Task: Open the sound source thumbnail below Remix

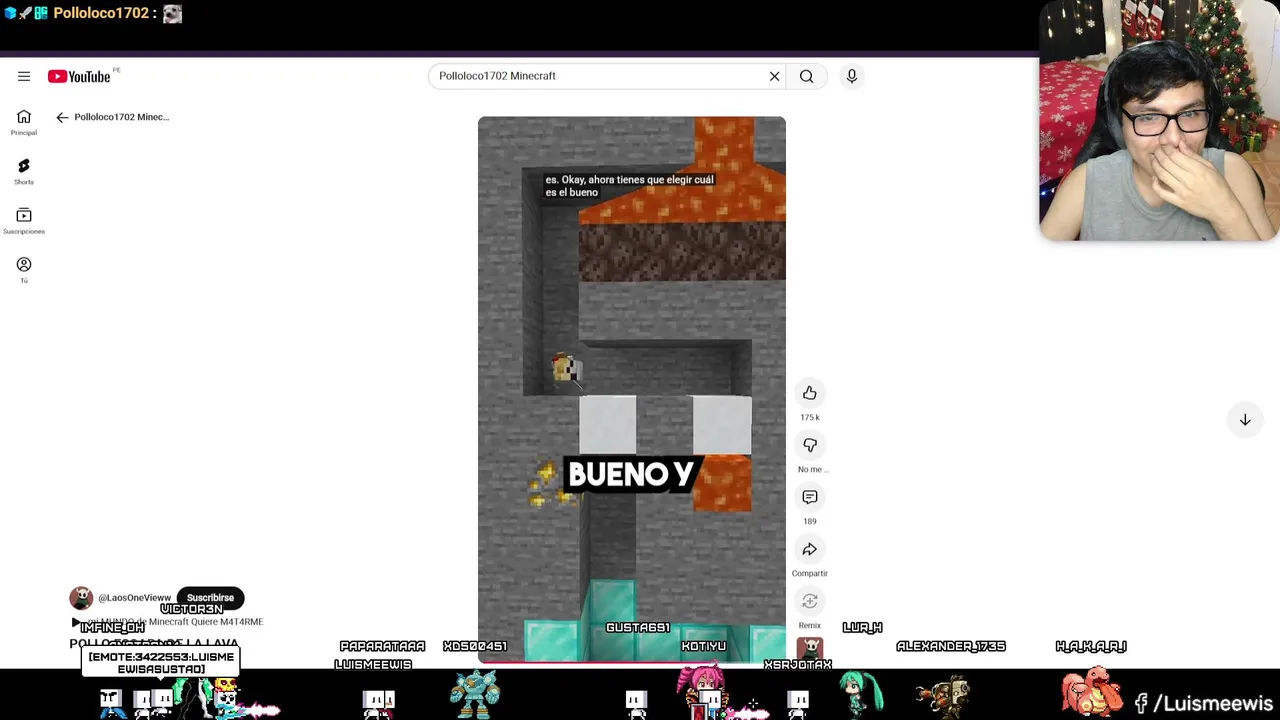Action: click(x=810, y=649)
